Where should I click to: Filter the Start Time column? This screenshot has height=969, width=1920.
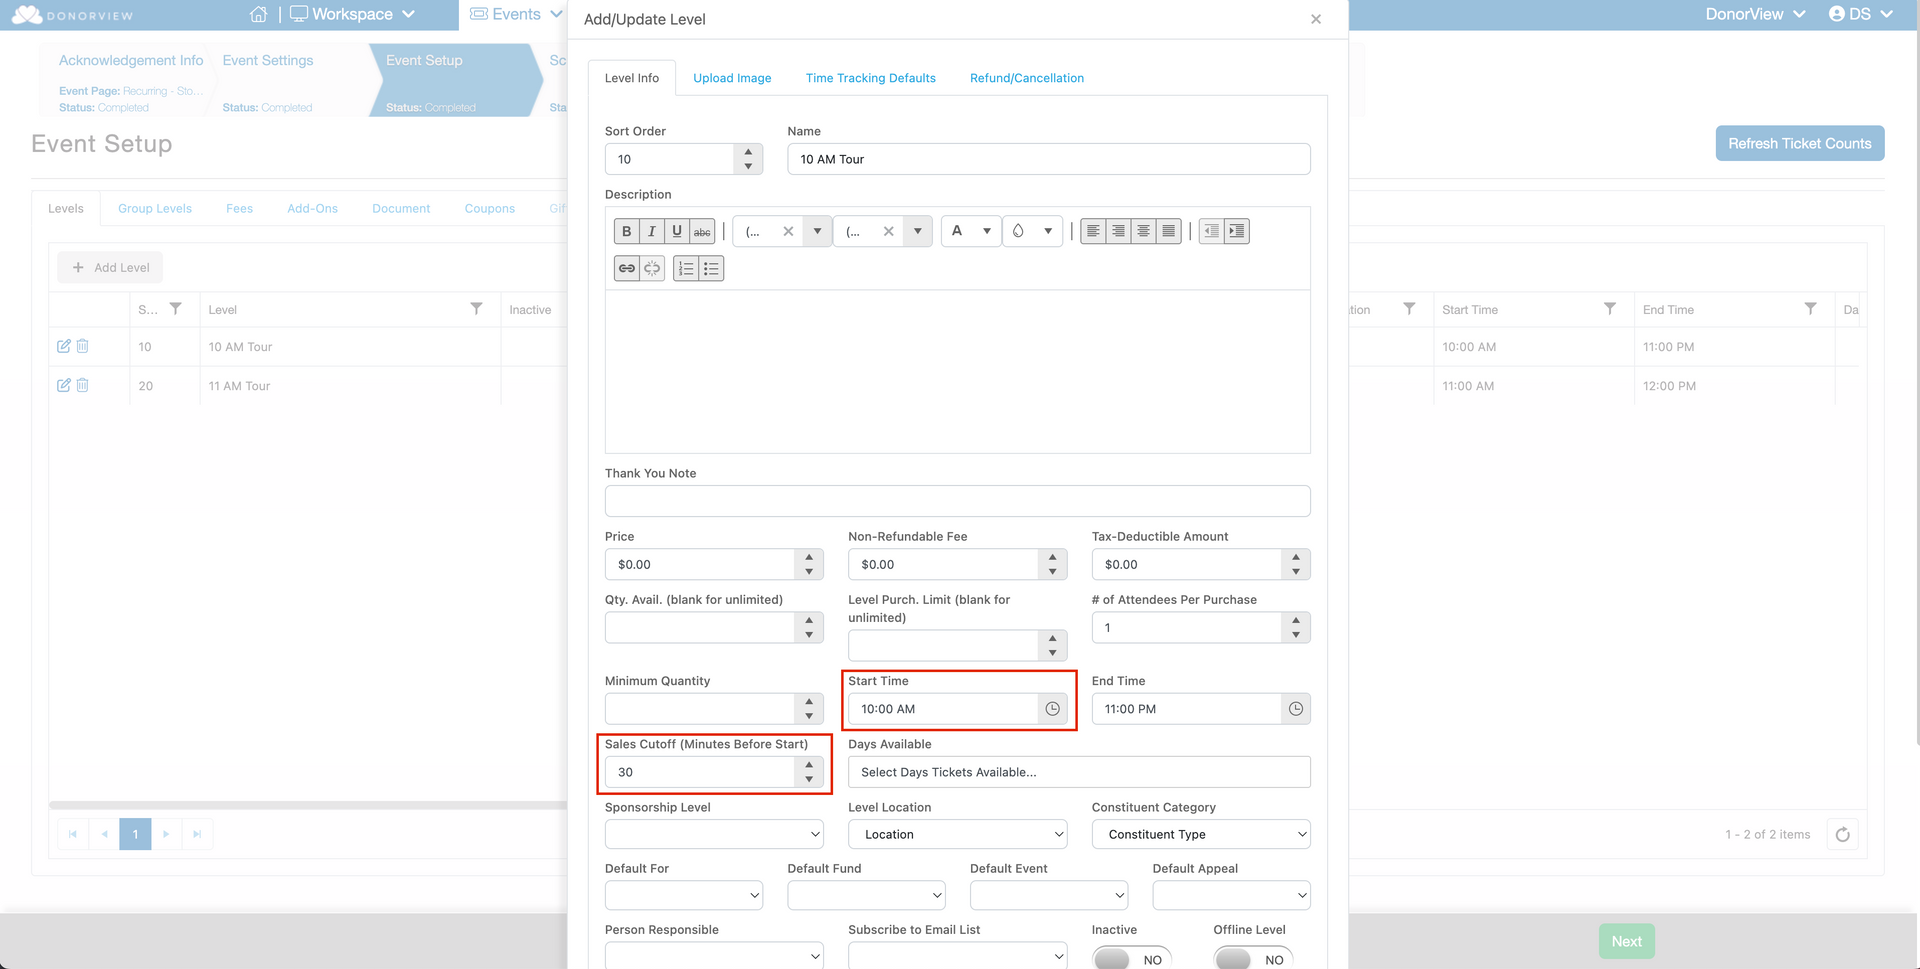(1610, 309)
